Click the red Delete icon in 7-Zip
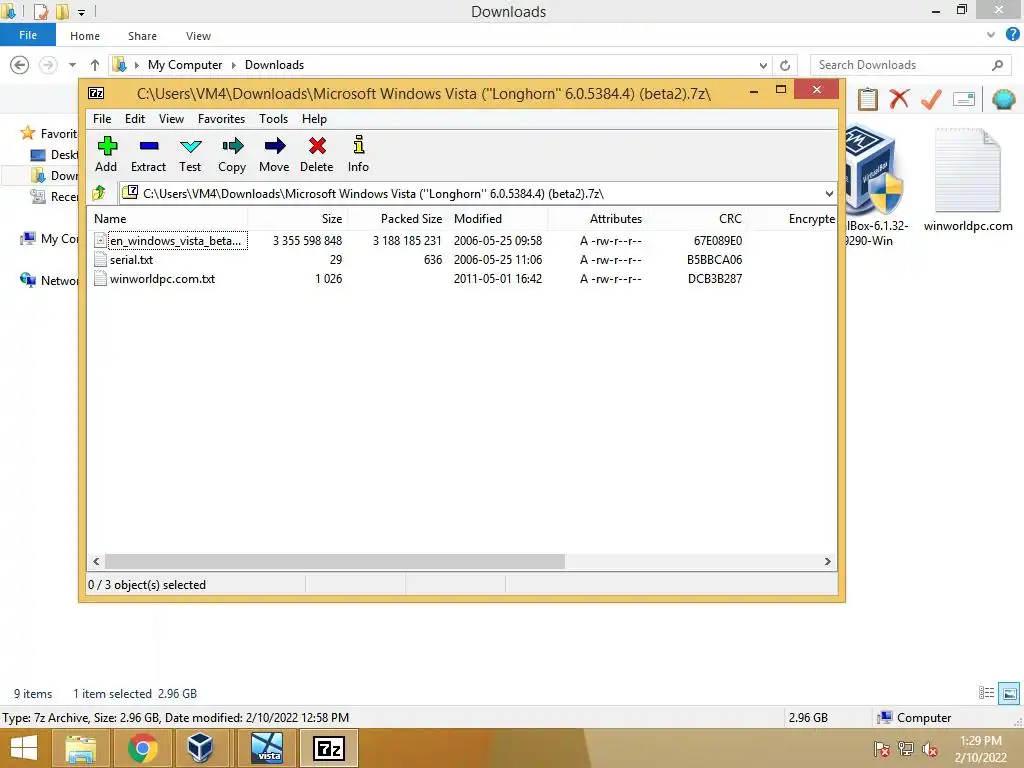Image resolution: width=1024 pixels, height=768 pixels. [317, 146]
